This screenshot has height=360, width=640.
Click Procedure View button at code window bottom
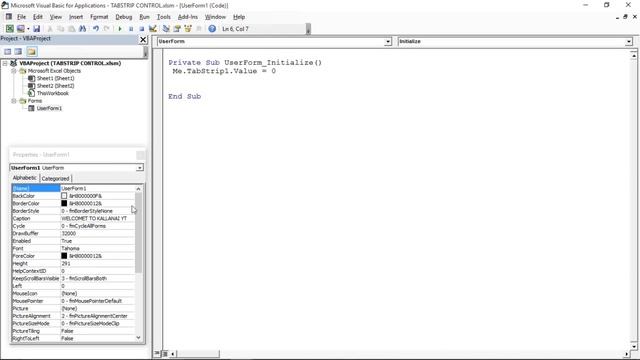(157, 353)
